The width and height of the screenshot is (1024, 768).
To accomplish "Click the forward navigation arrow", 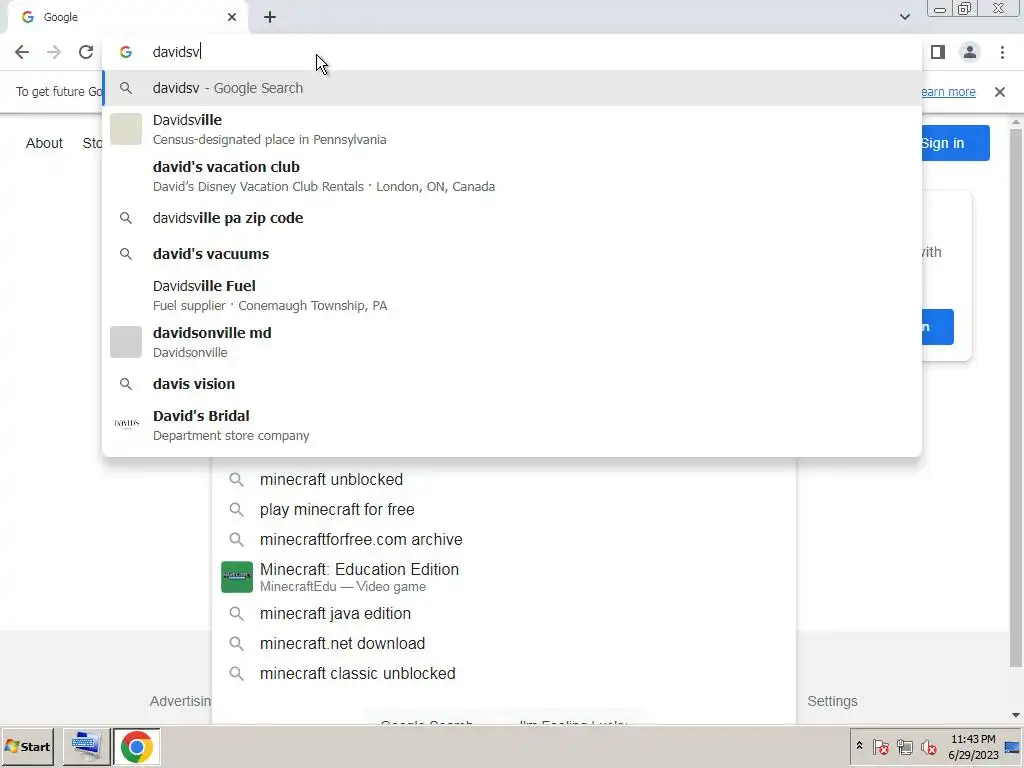I will point(54,52).
